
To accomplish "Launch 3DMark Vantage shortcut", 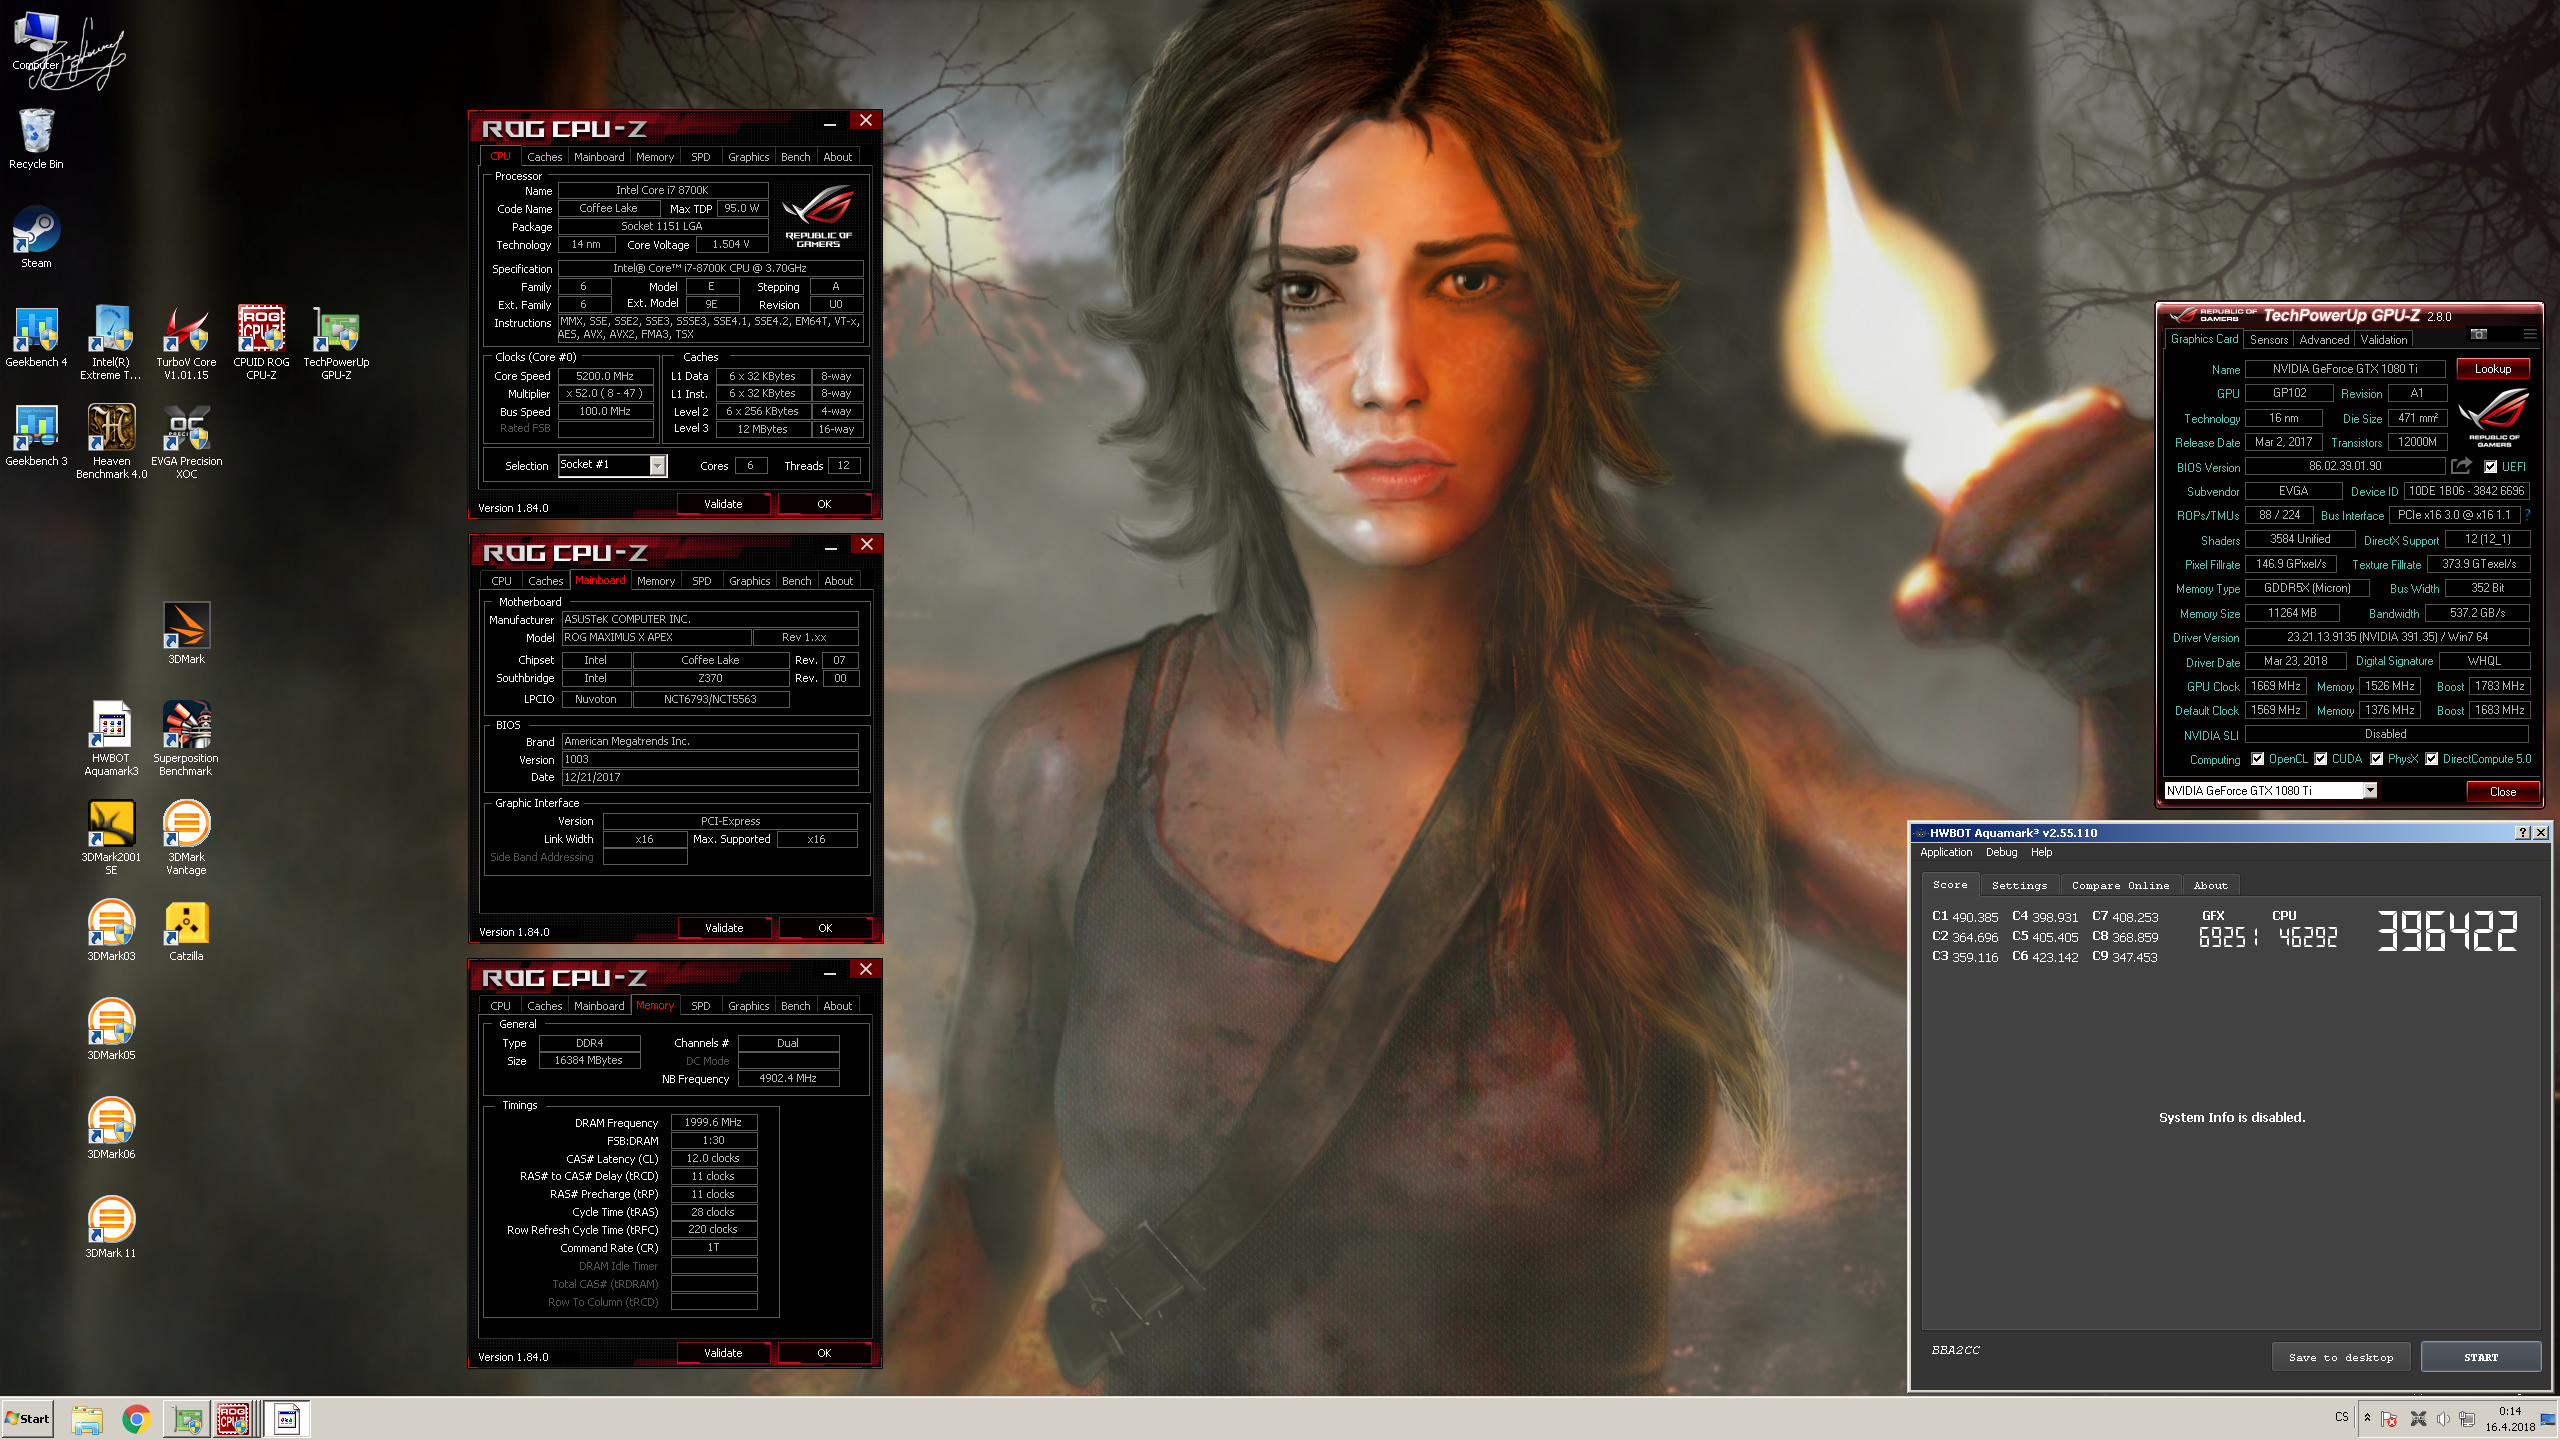I will click(186, 838).
